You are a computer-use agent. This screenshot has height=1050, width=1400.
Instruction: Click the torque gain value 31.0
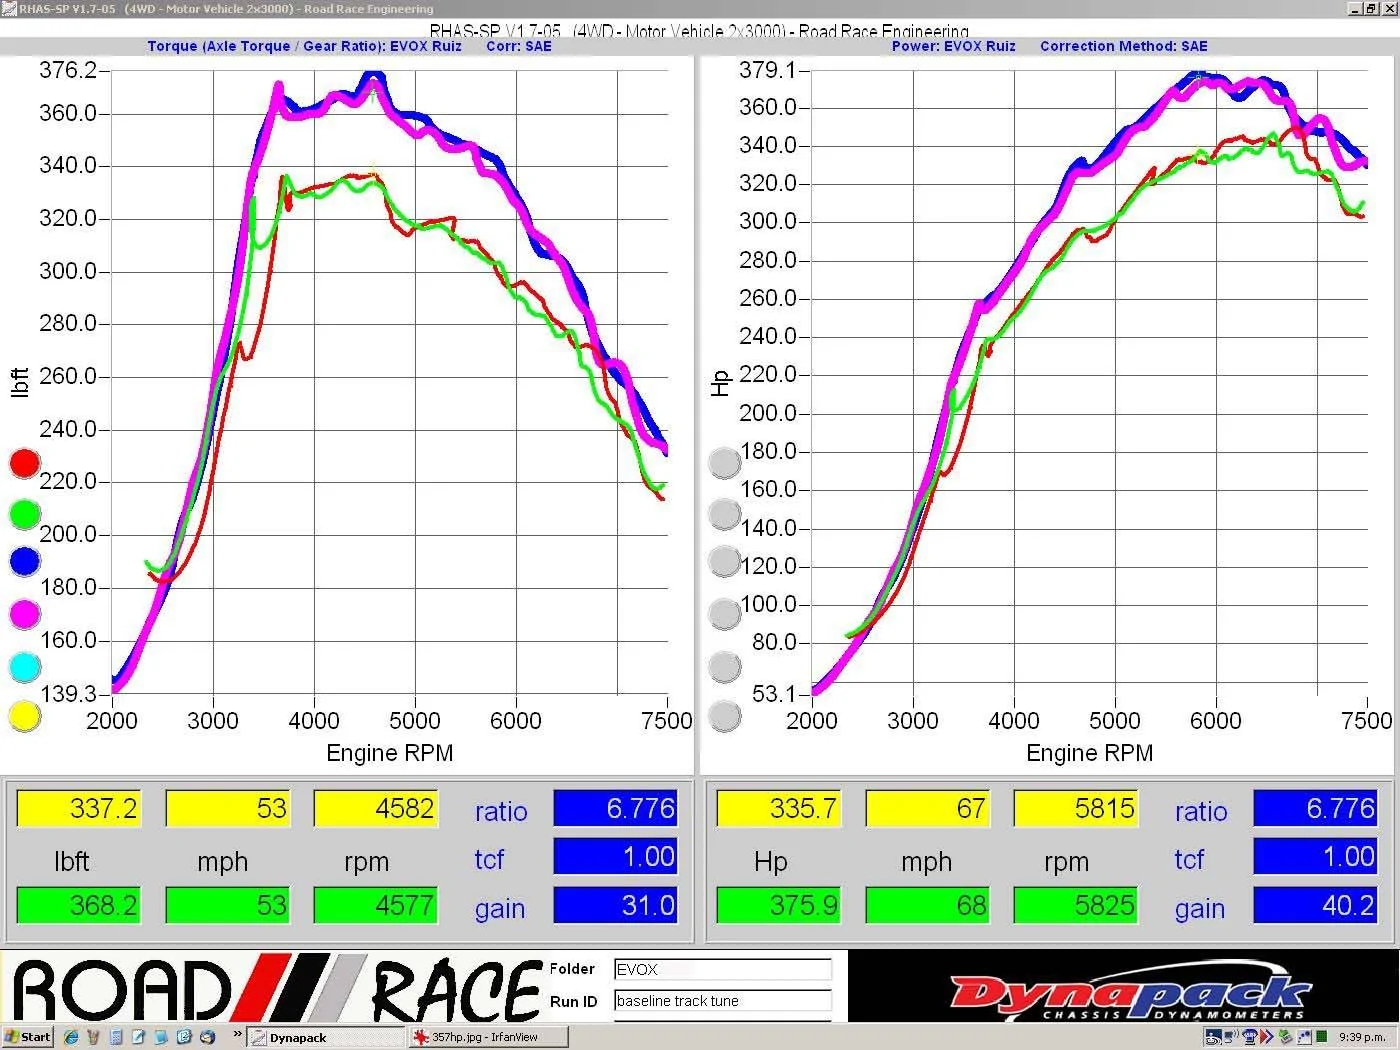tap(615, 906)
